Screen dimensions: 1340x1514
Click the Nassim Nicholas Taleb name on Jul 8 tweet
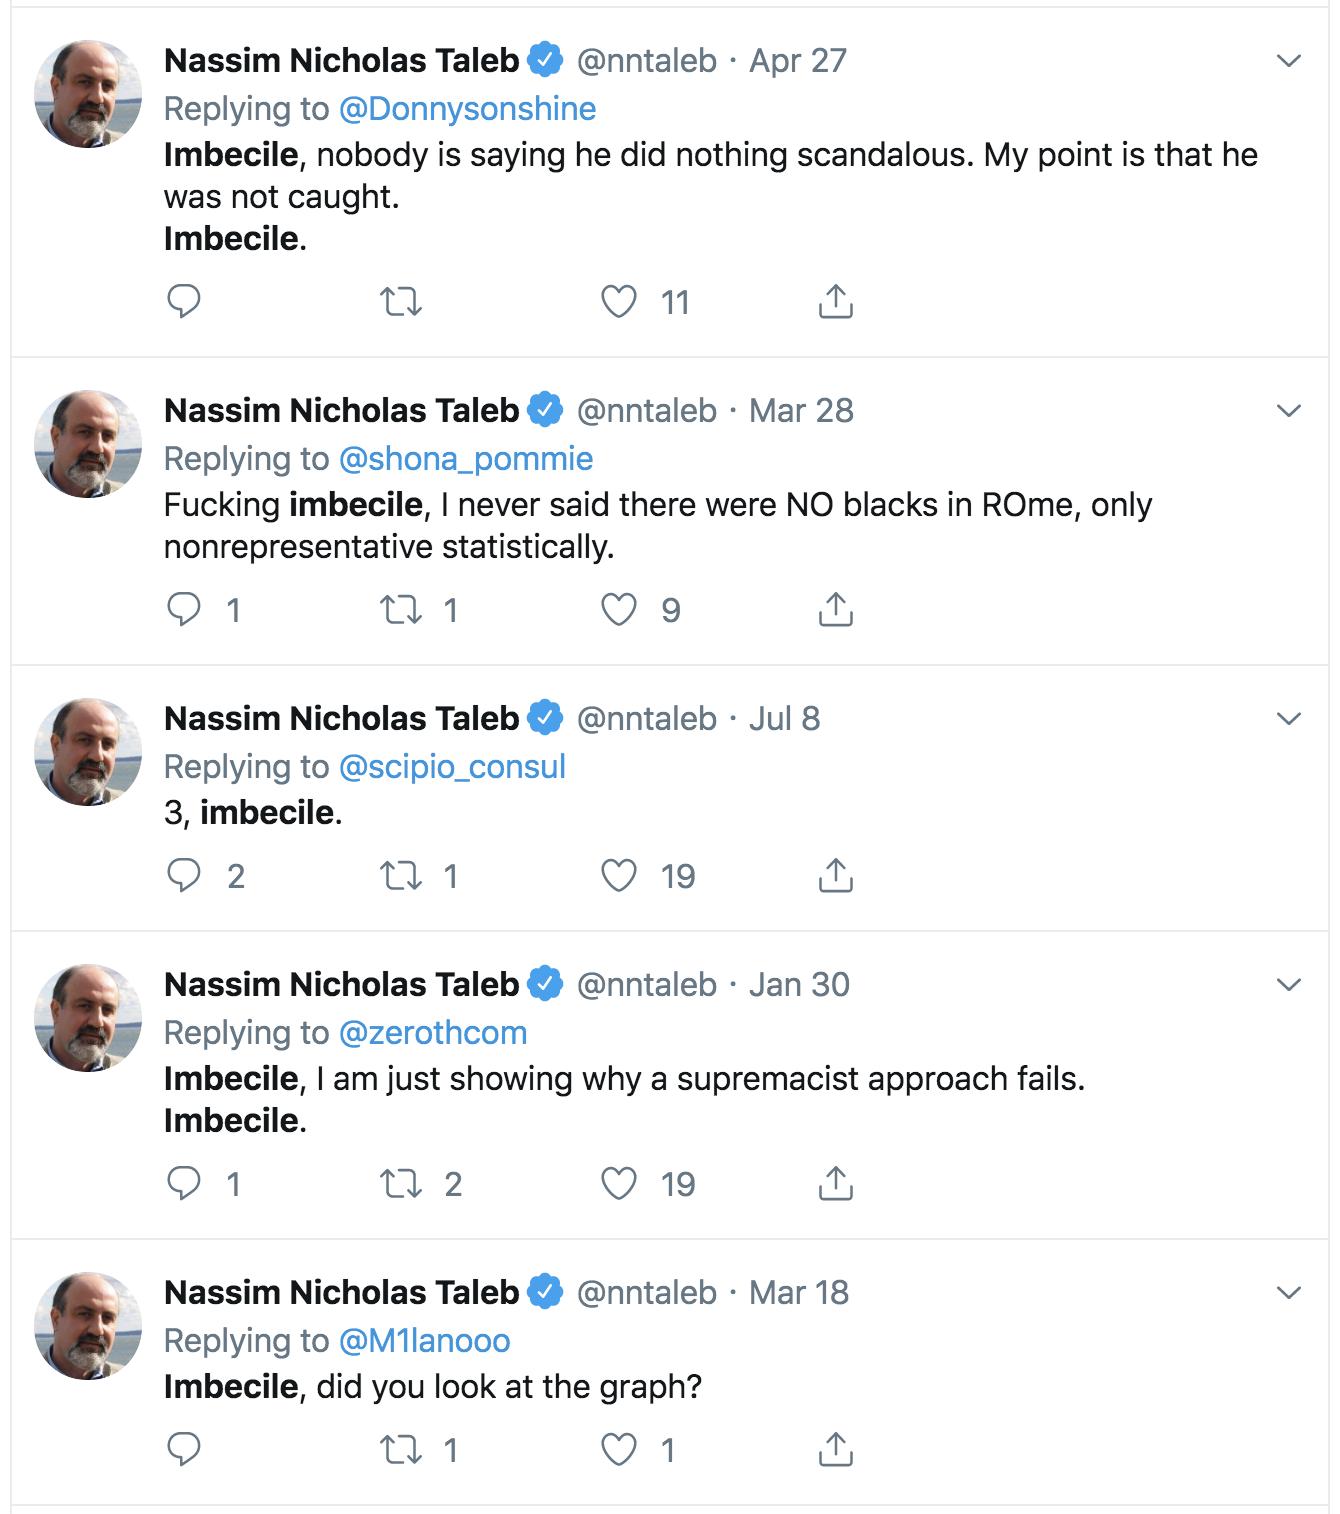coord(341,719)
